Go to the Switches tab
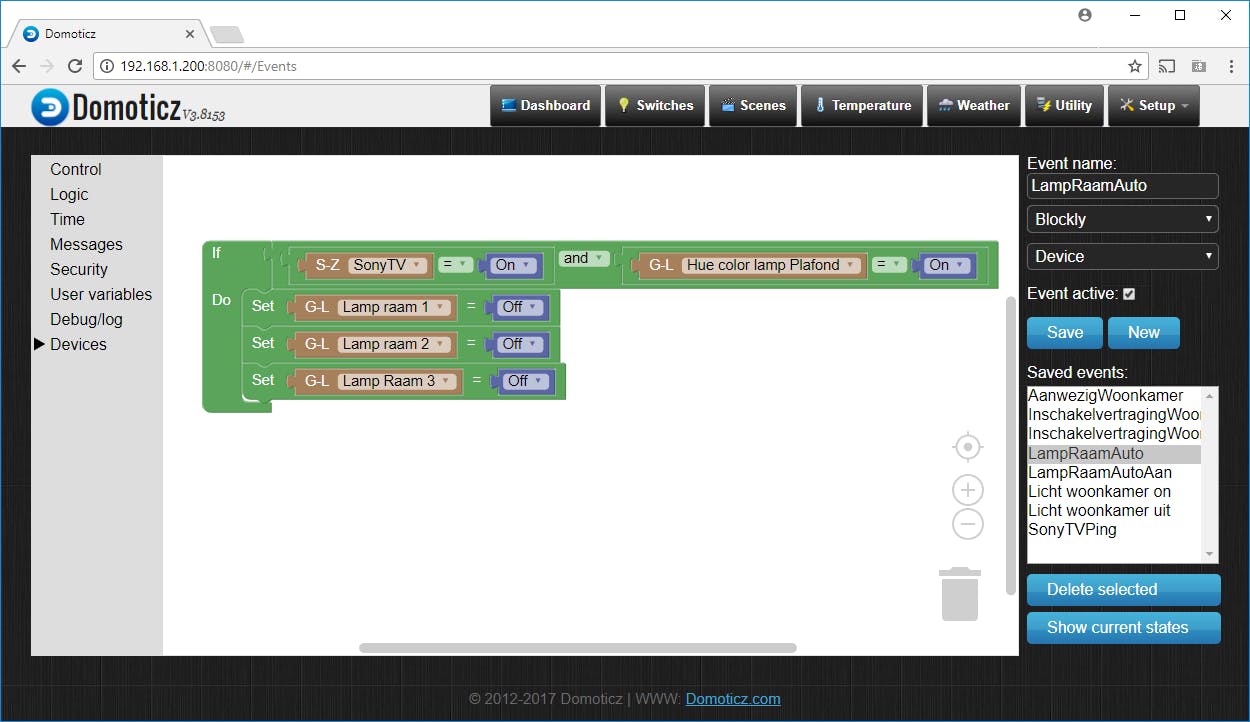This screenshot has height=722, width=1250. pos(655,105)
